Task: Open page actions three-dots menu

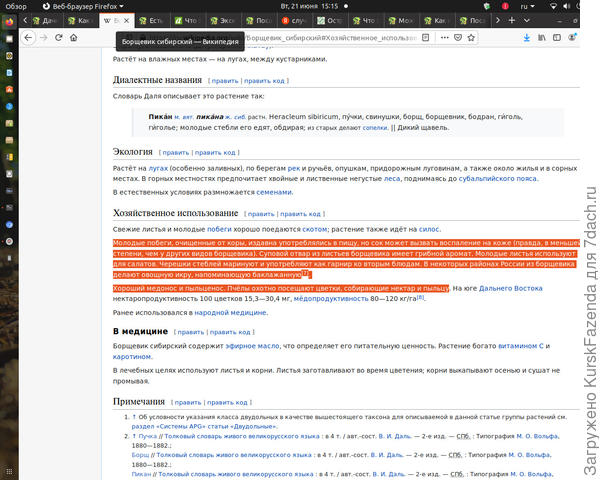Action: (445, 38)
